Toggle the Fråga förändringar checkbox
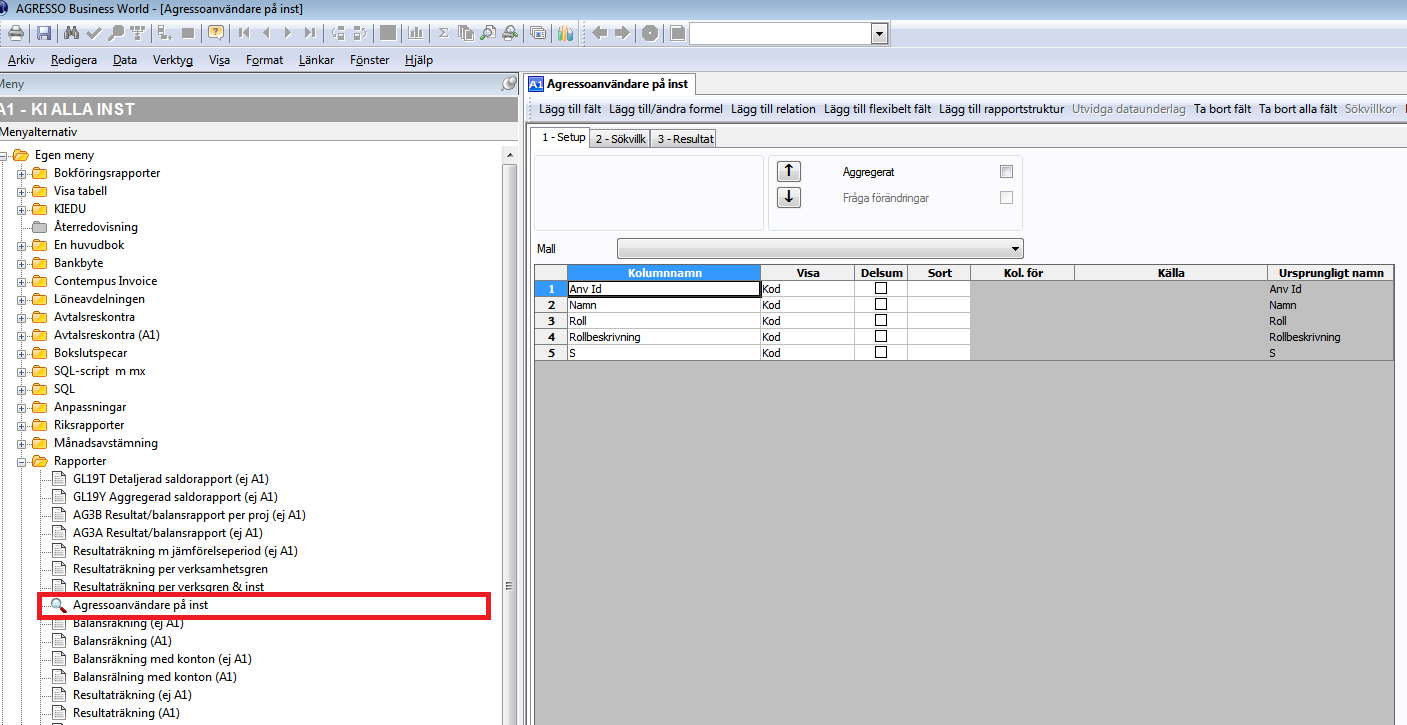Screen dimensions: 1407x725 [1006, 198]
